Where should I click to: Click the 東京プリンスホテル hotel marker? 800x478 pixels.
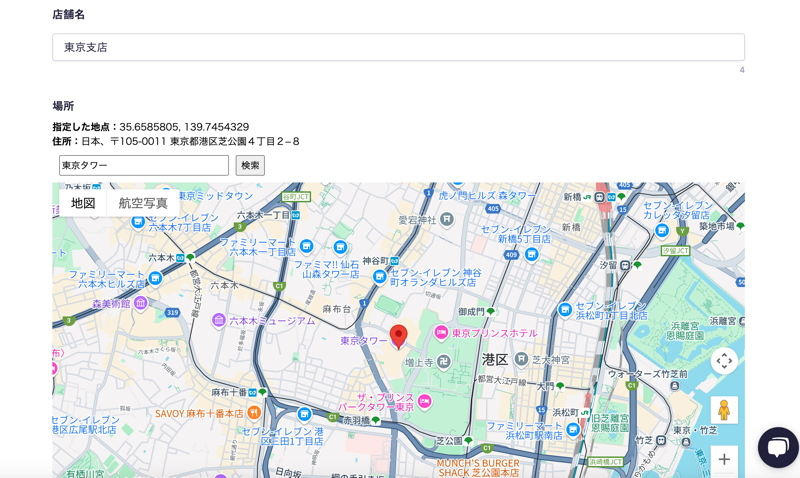440,333
